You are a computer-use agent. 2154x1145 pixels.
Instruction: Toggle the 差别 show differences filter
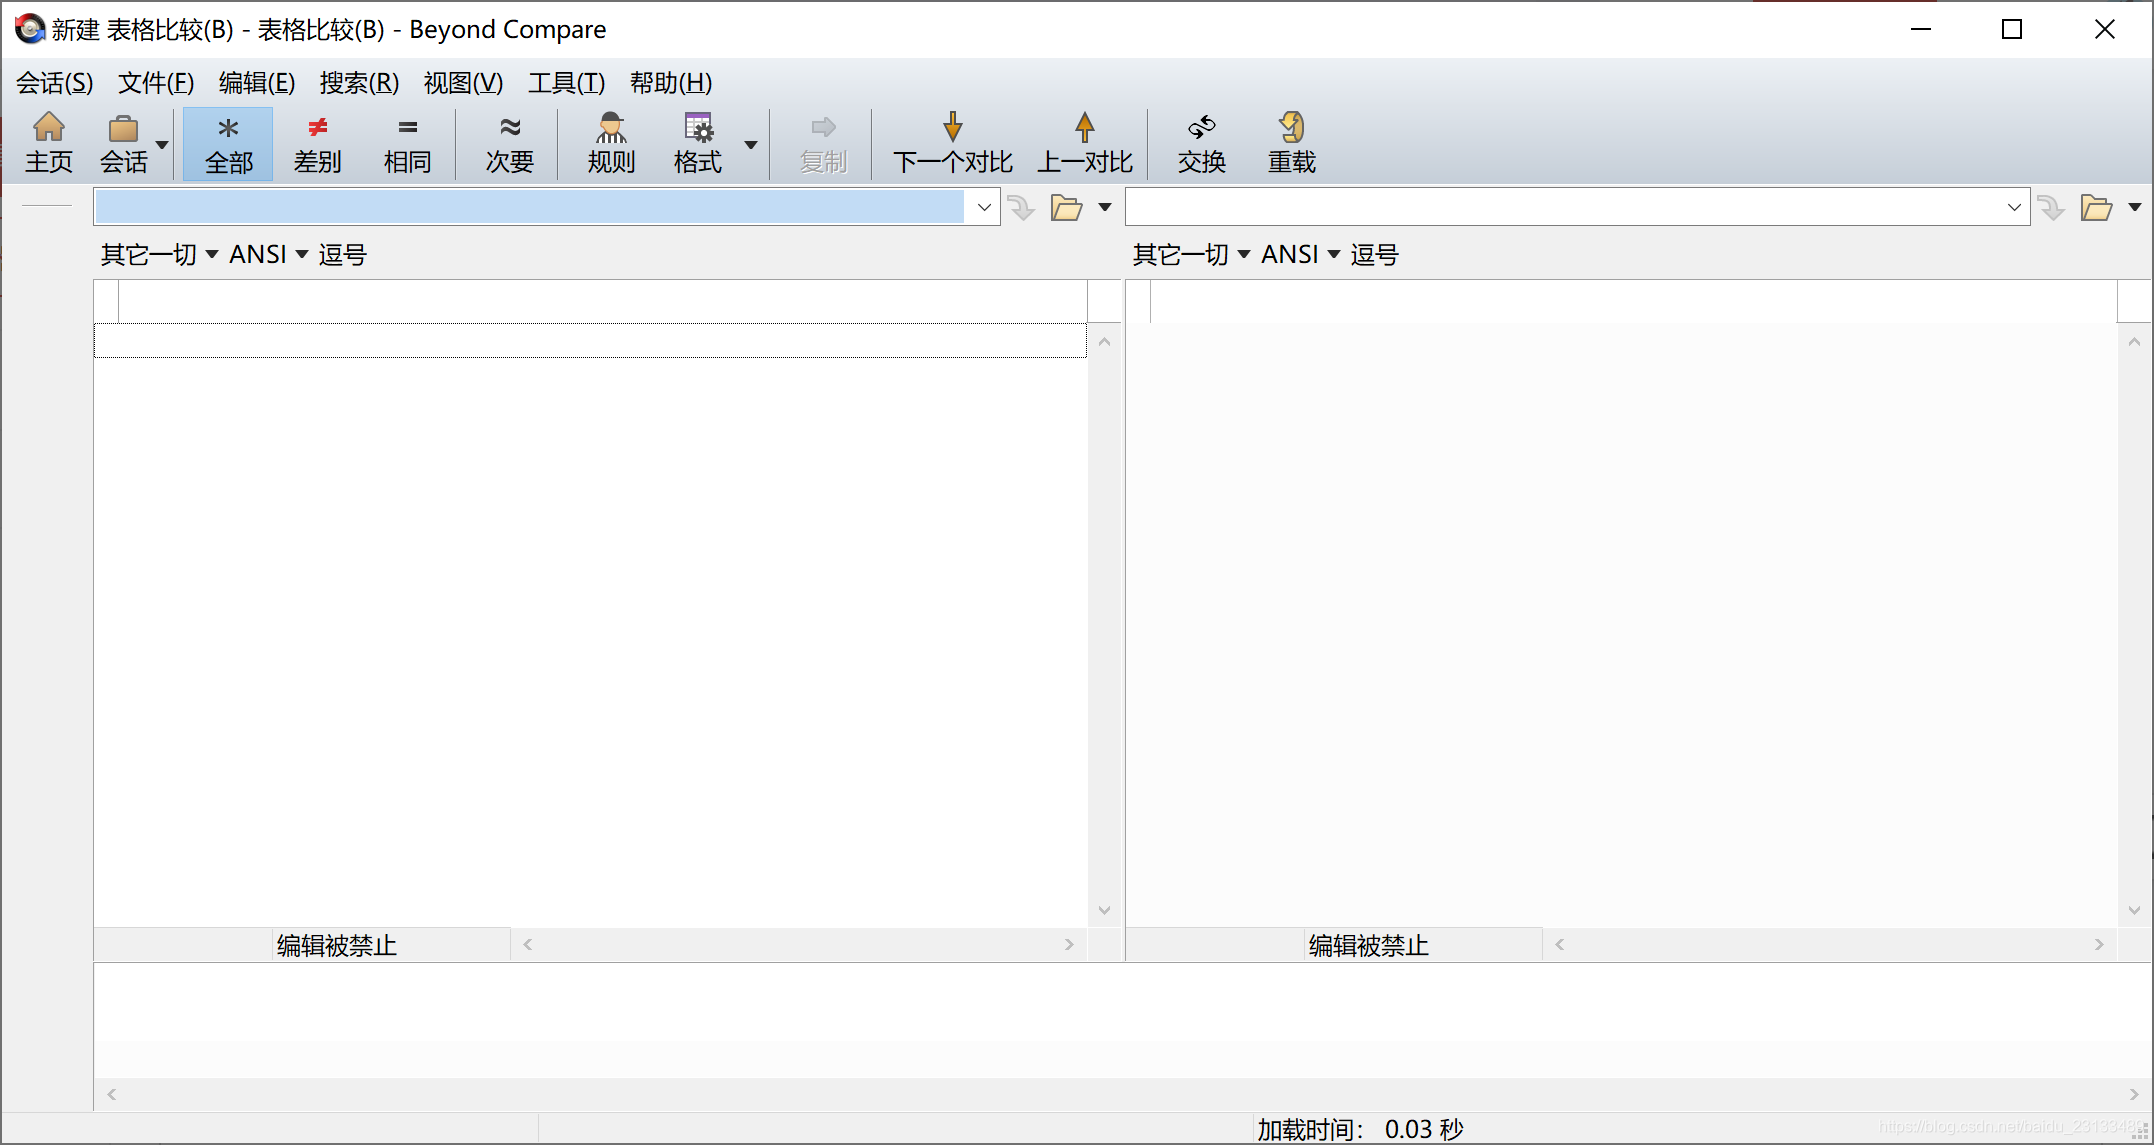317,143
